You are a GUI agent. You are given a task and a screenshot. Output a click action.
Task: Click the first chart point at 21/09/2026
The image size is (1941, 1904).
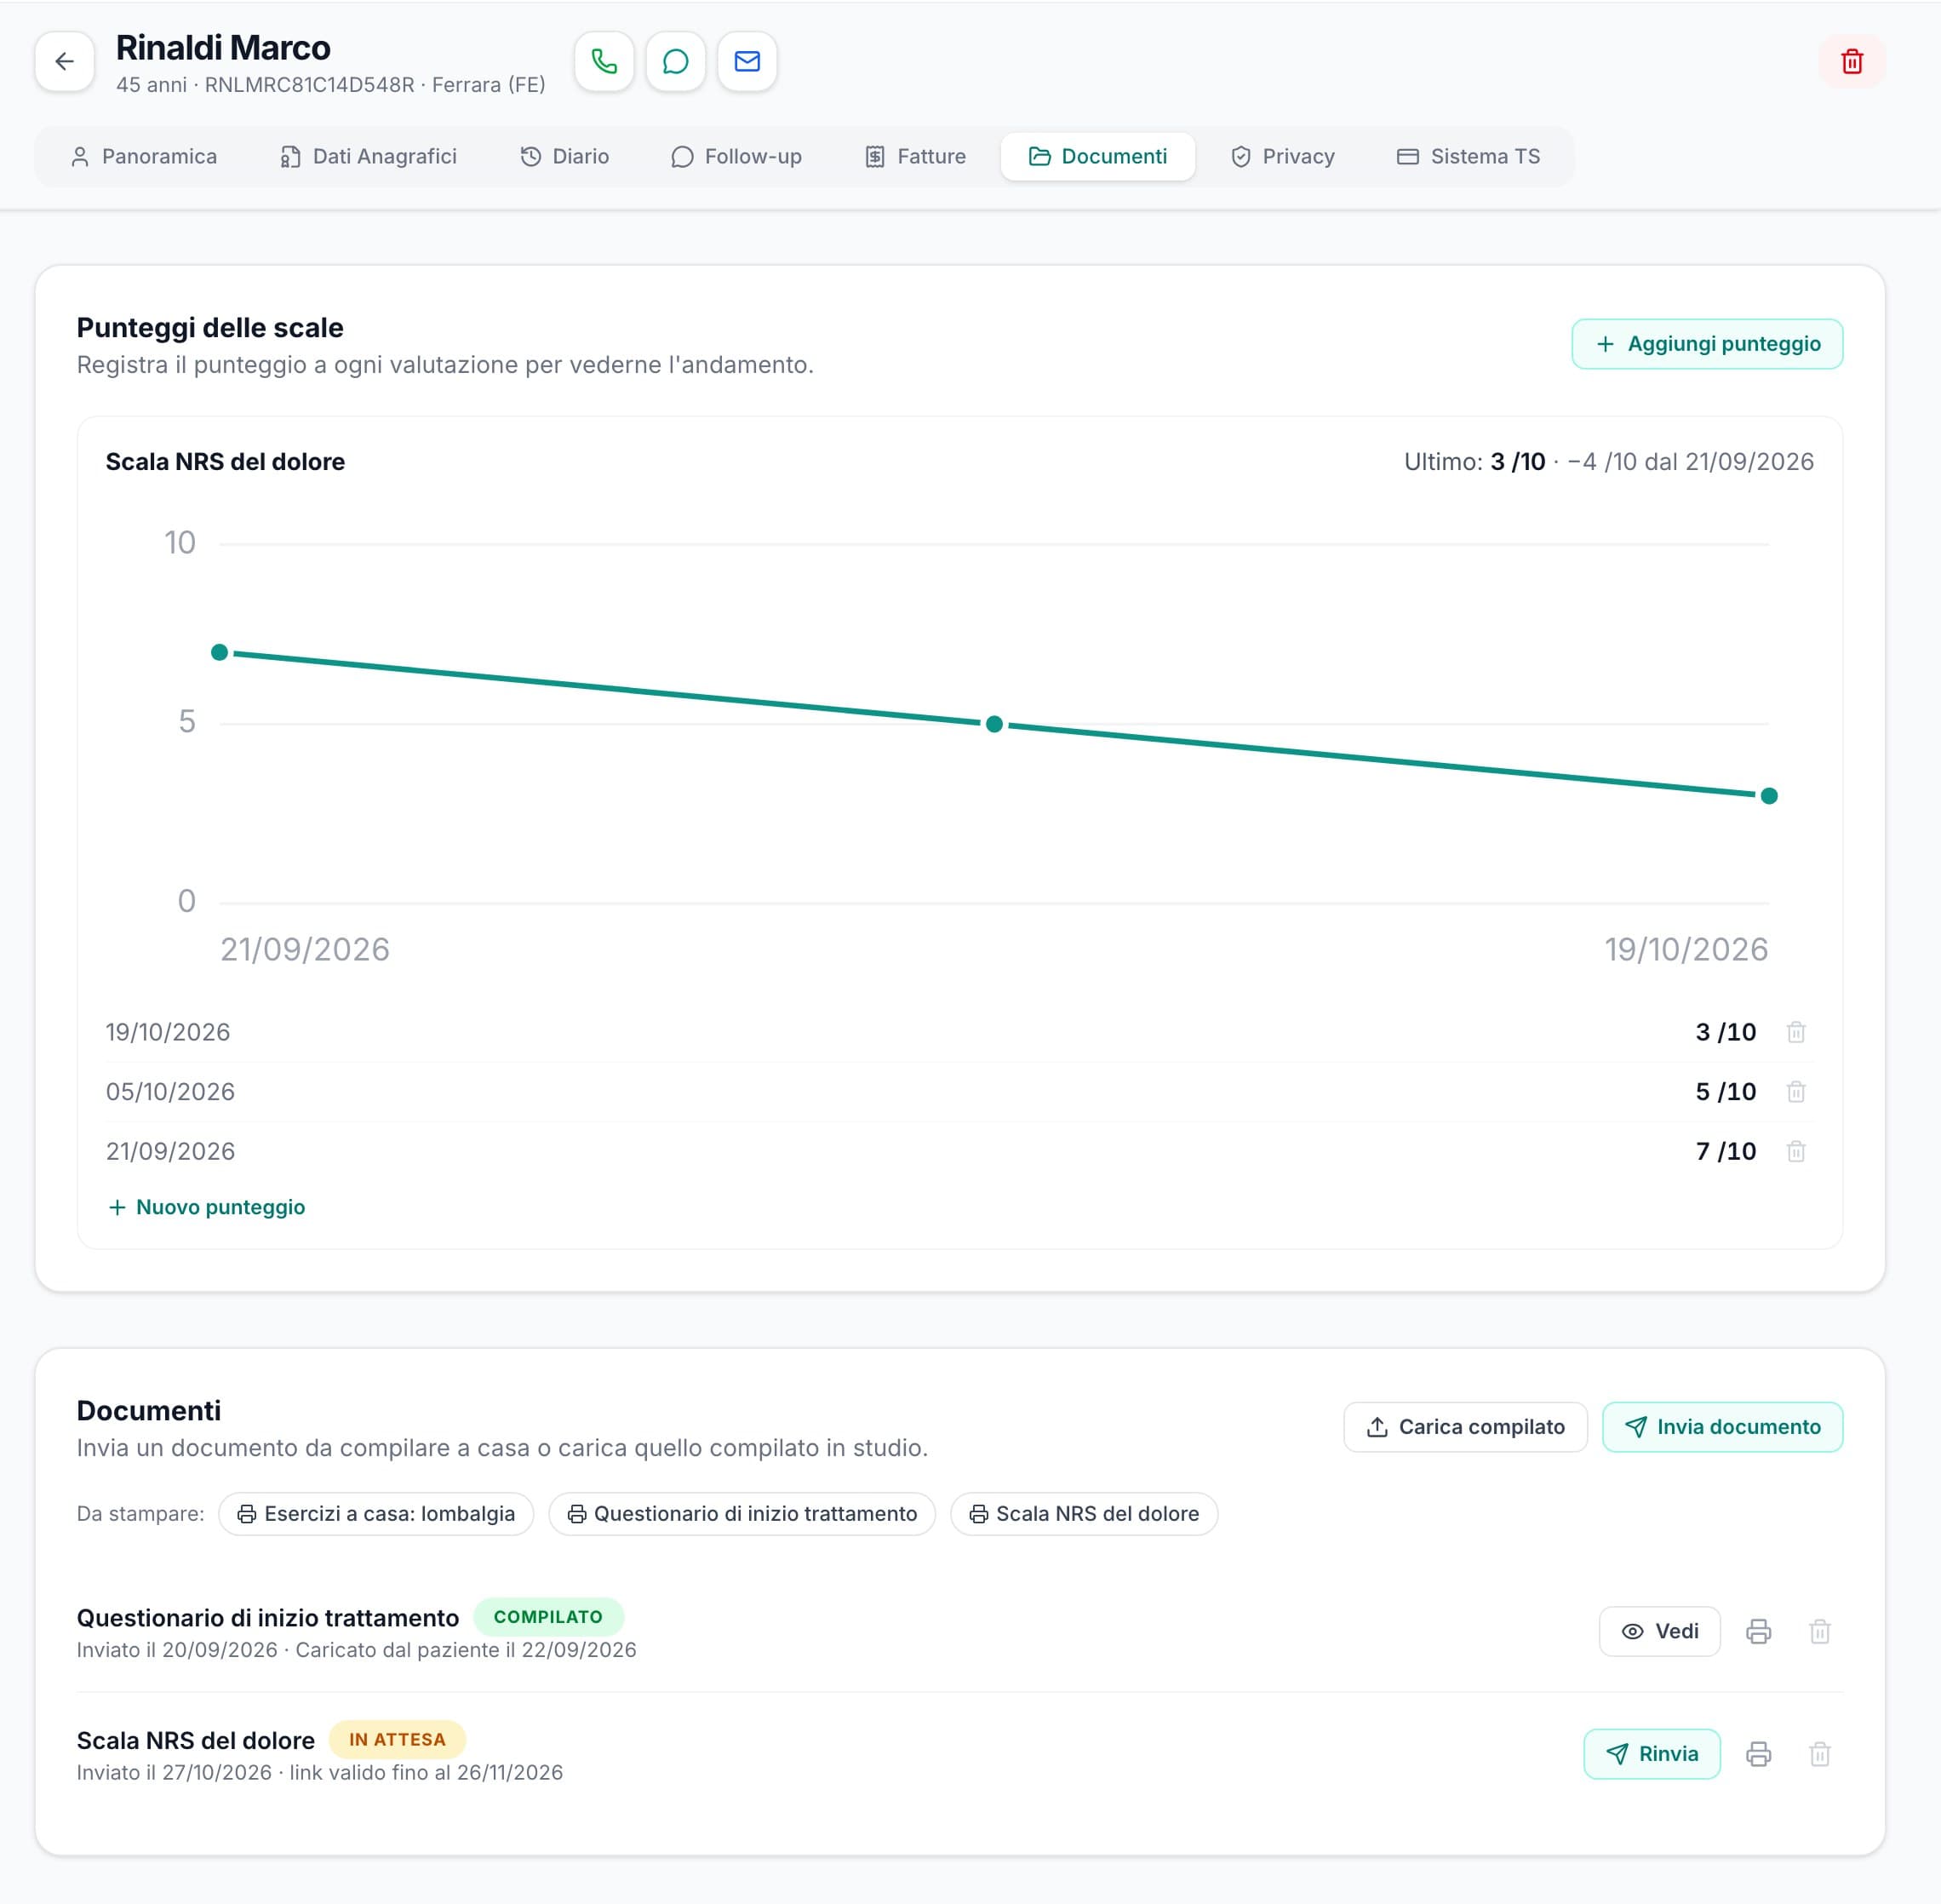tap(220, 652)
